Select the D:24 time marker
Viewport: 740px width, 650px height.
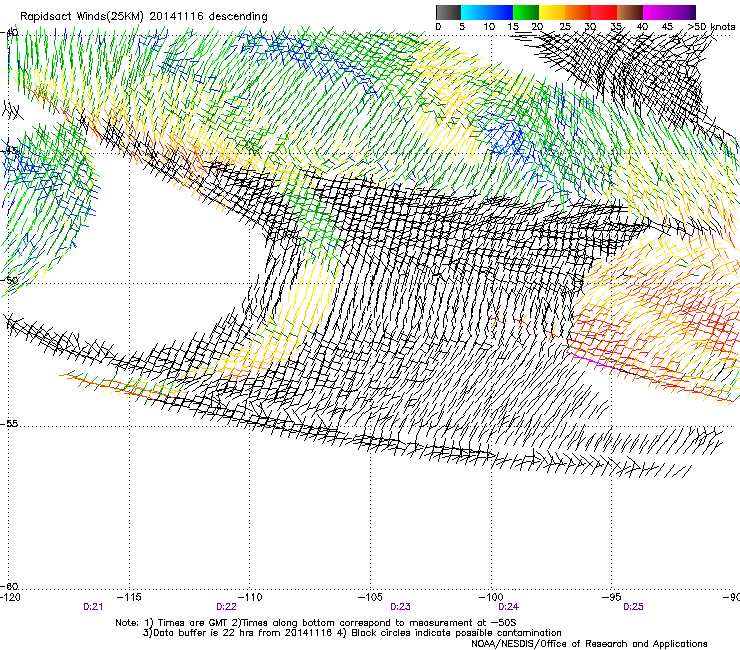(x=508, y=607)
